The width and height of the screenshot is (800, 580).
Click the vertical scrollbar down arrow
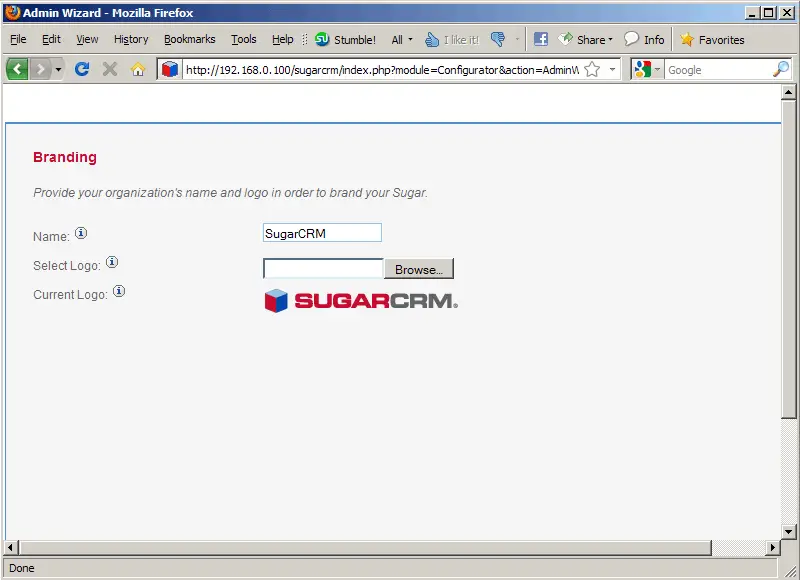[788, 532]
